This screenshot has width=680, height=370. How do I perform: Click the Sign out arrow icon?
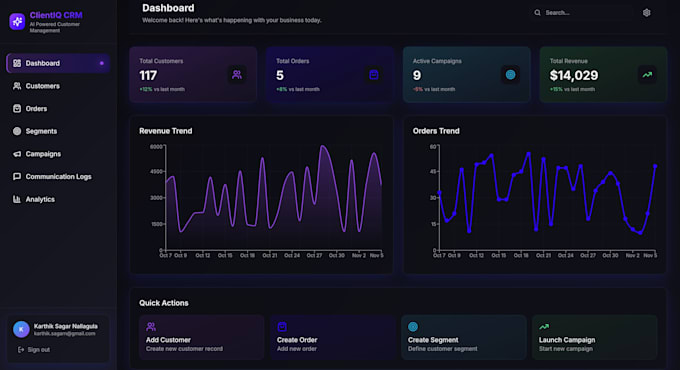pos(20,350)
